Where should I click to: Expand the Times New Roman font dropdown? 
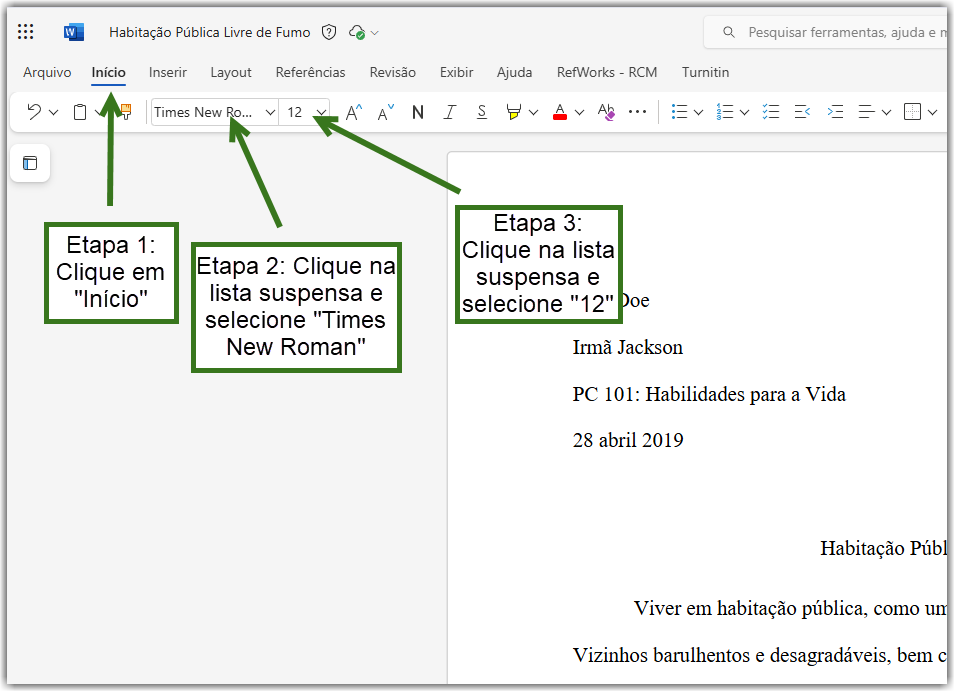[x=270, y=112]
